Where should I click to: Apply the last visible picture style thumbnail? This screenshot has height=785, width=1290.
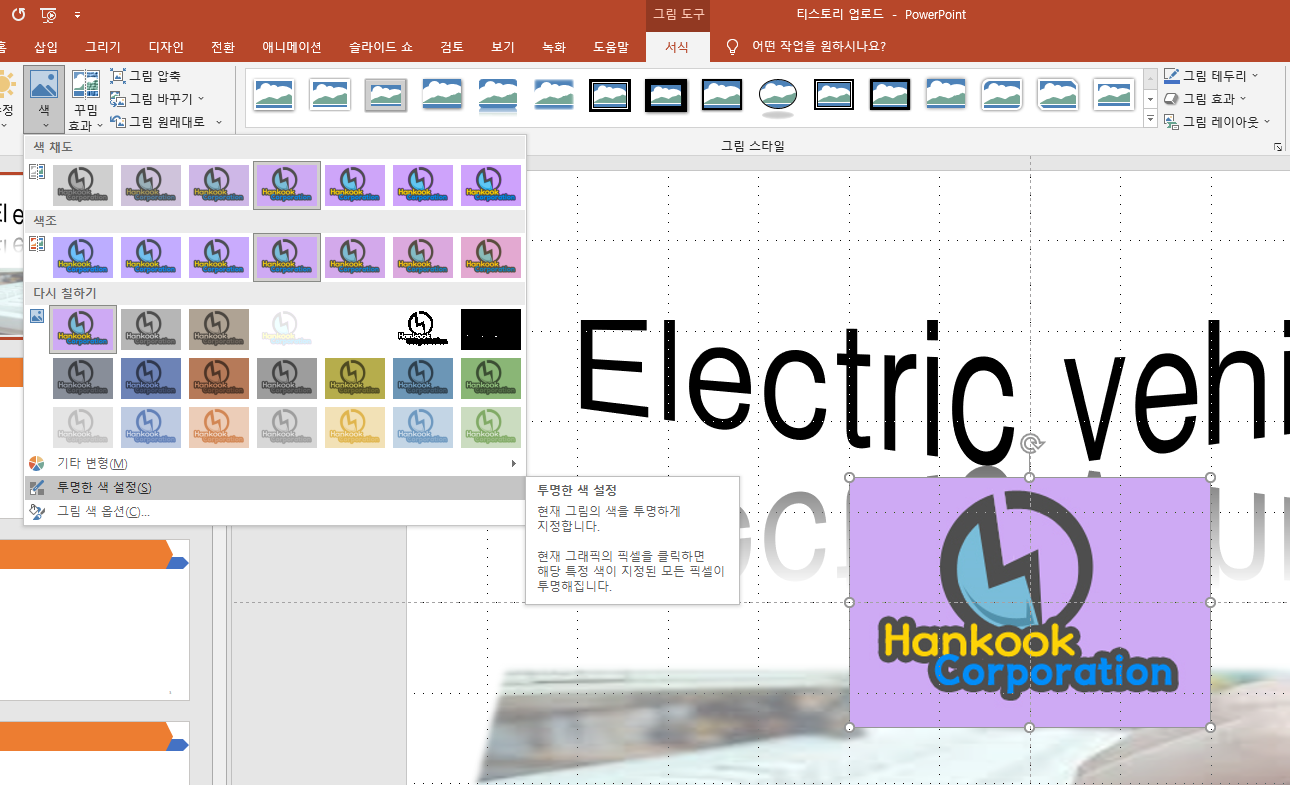click(1113, 96)
